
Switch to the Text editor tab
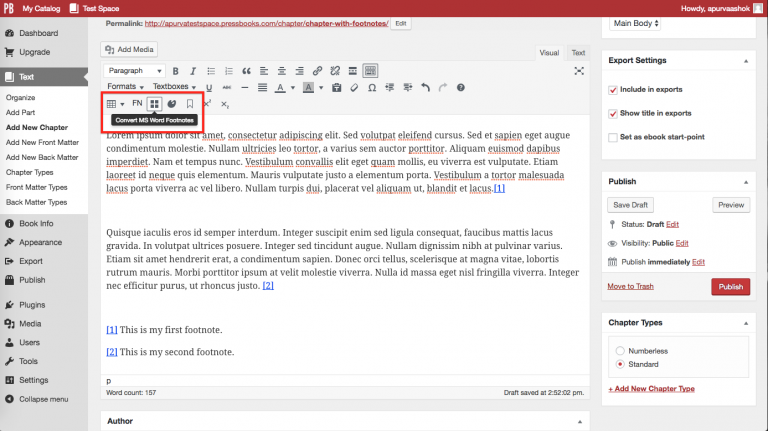point(578,52)
